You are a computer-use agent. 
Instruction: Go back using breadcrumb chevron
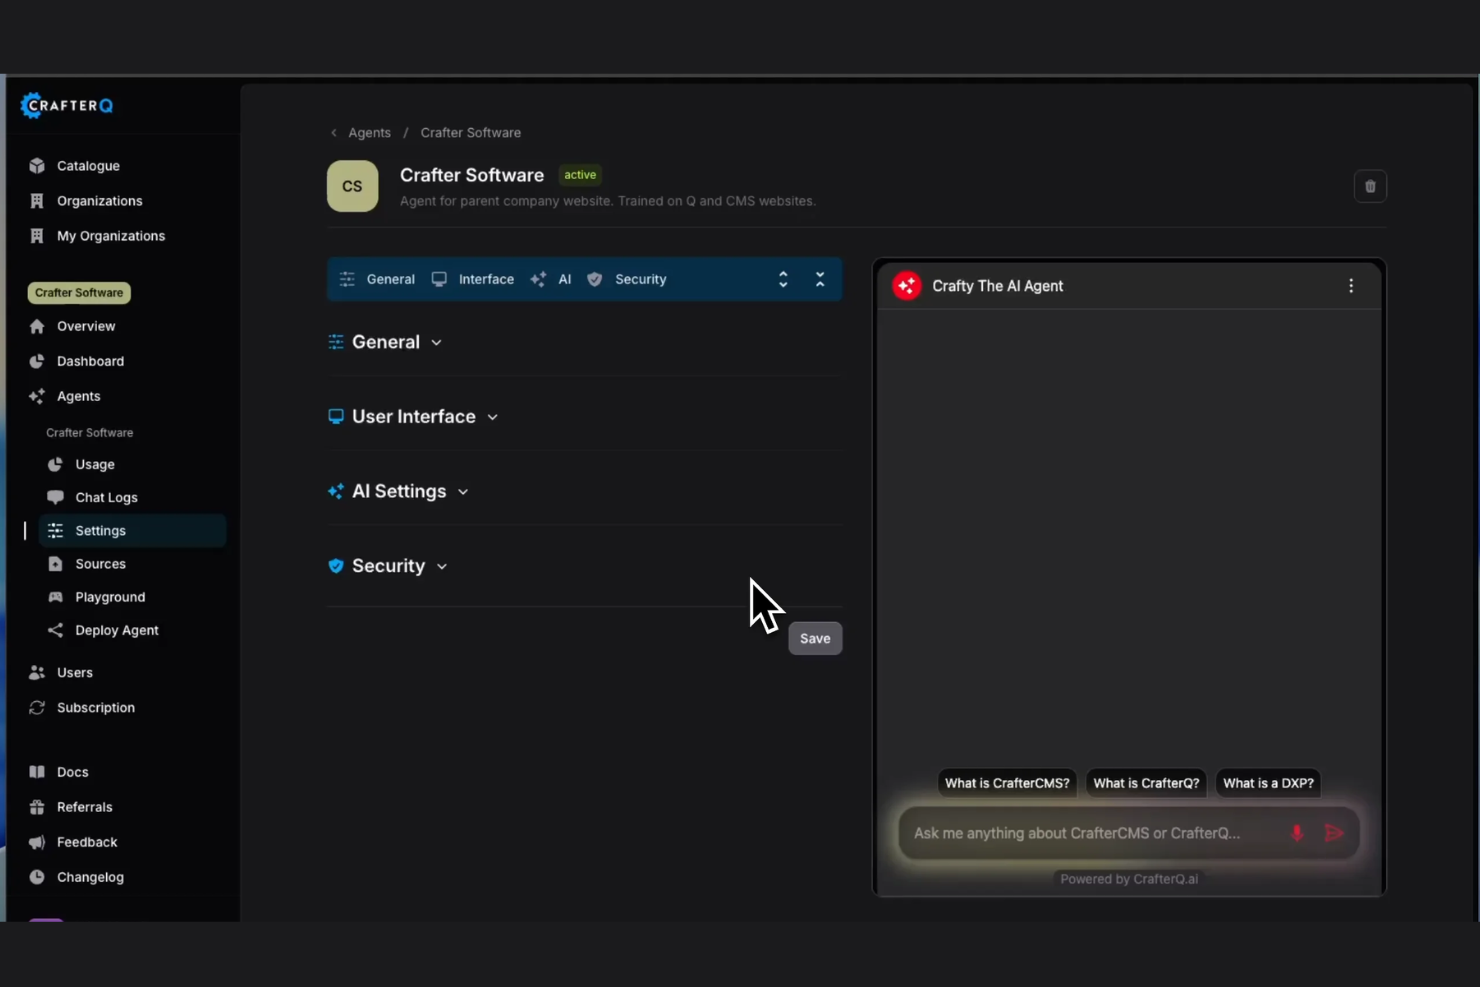point(334,133)
